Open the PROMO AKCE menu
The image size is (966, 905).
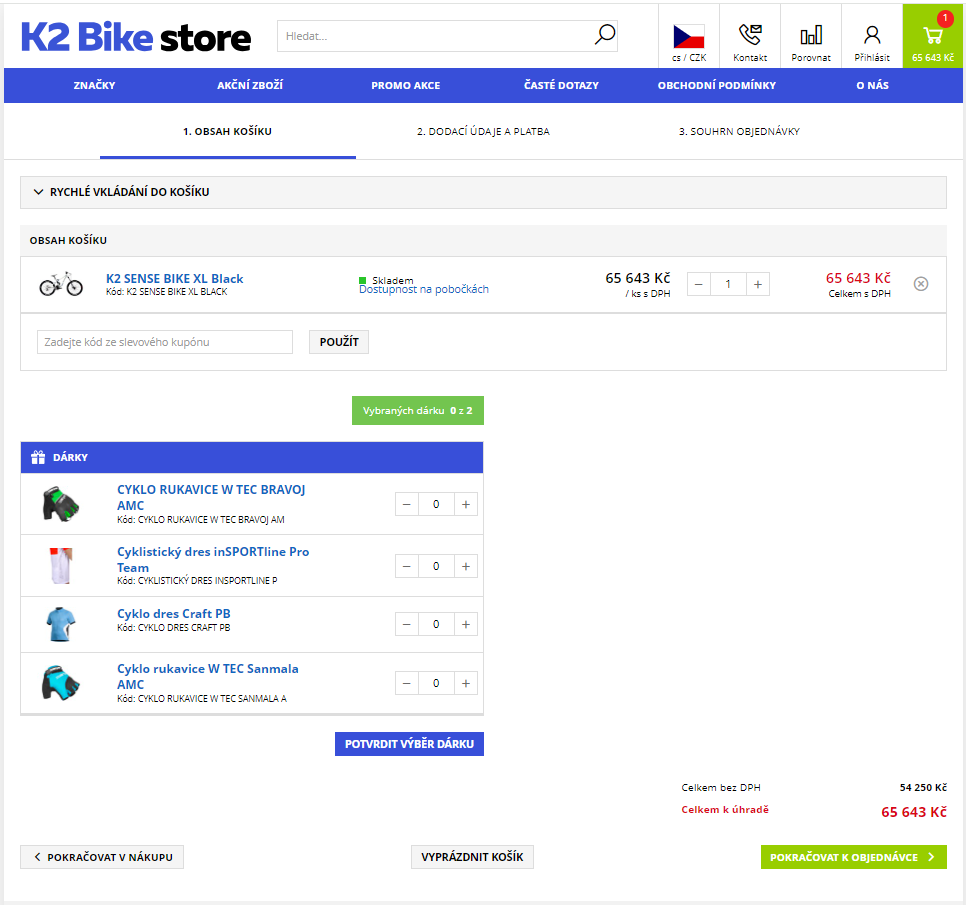[405, 85]
